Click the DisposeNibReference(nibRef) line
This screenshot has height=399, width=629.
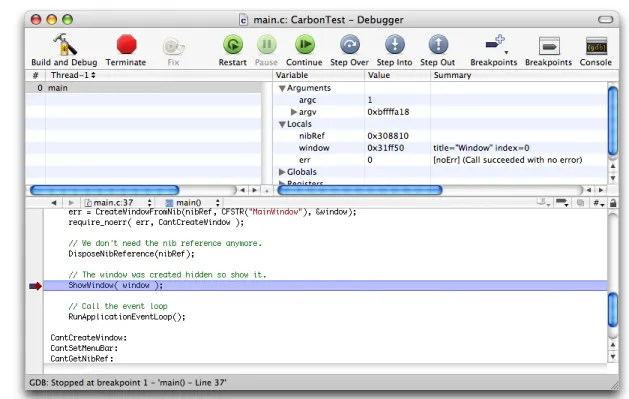131,254
